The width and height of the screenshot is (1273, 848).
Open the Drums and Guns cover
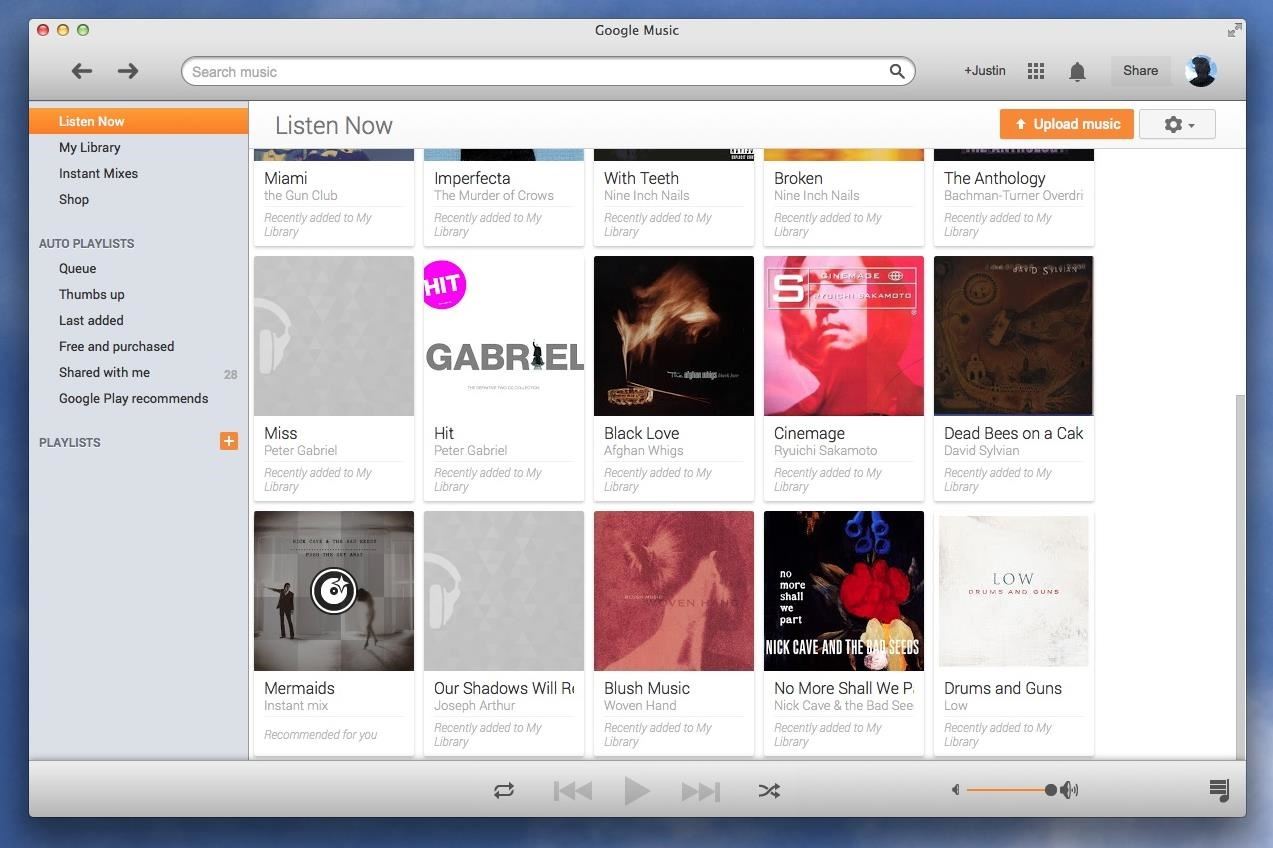(x=1014, y=591)
